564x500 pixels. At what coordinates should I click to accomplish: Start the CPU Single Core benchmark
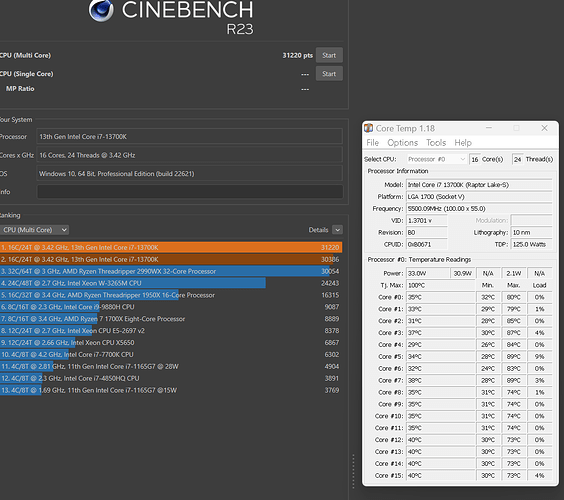(x=329, y=74)
